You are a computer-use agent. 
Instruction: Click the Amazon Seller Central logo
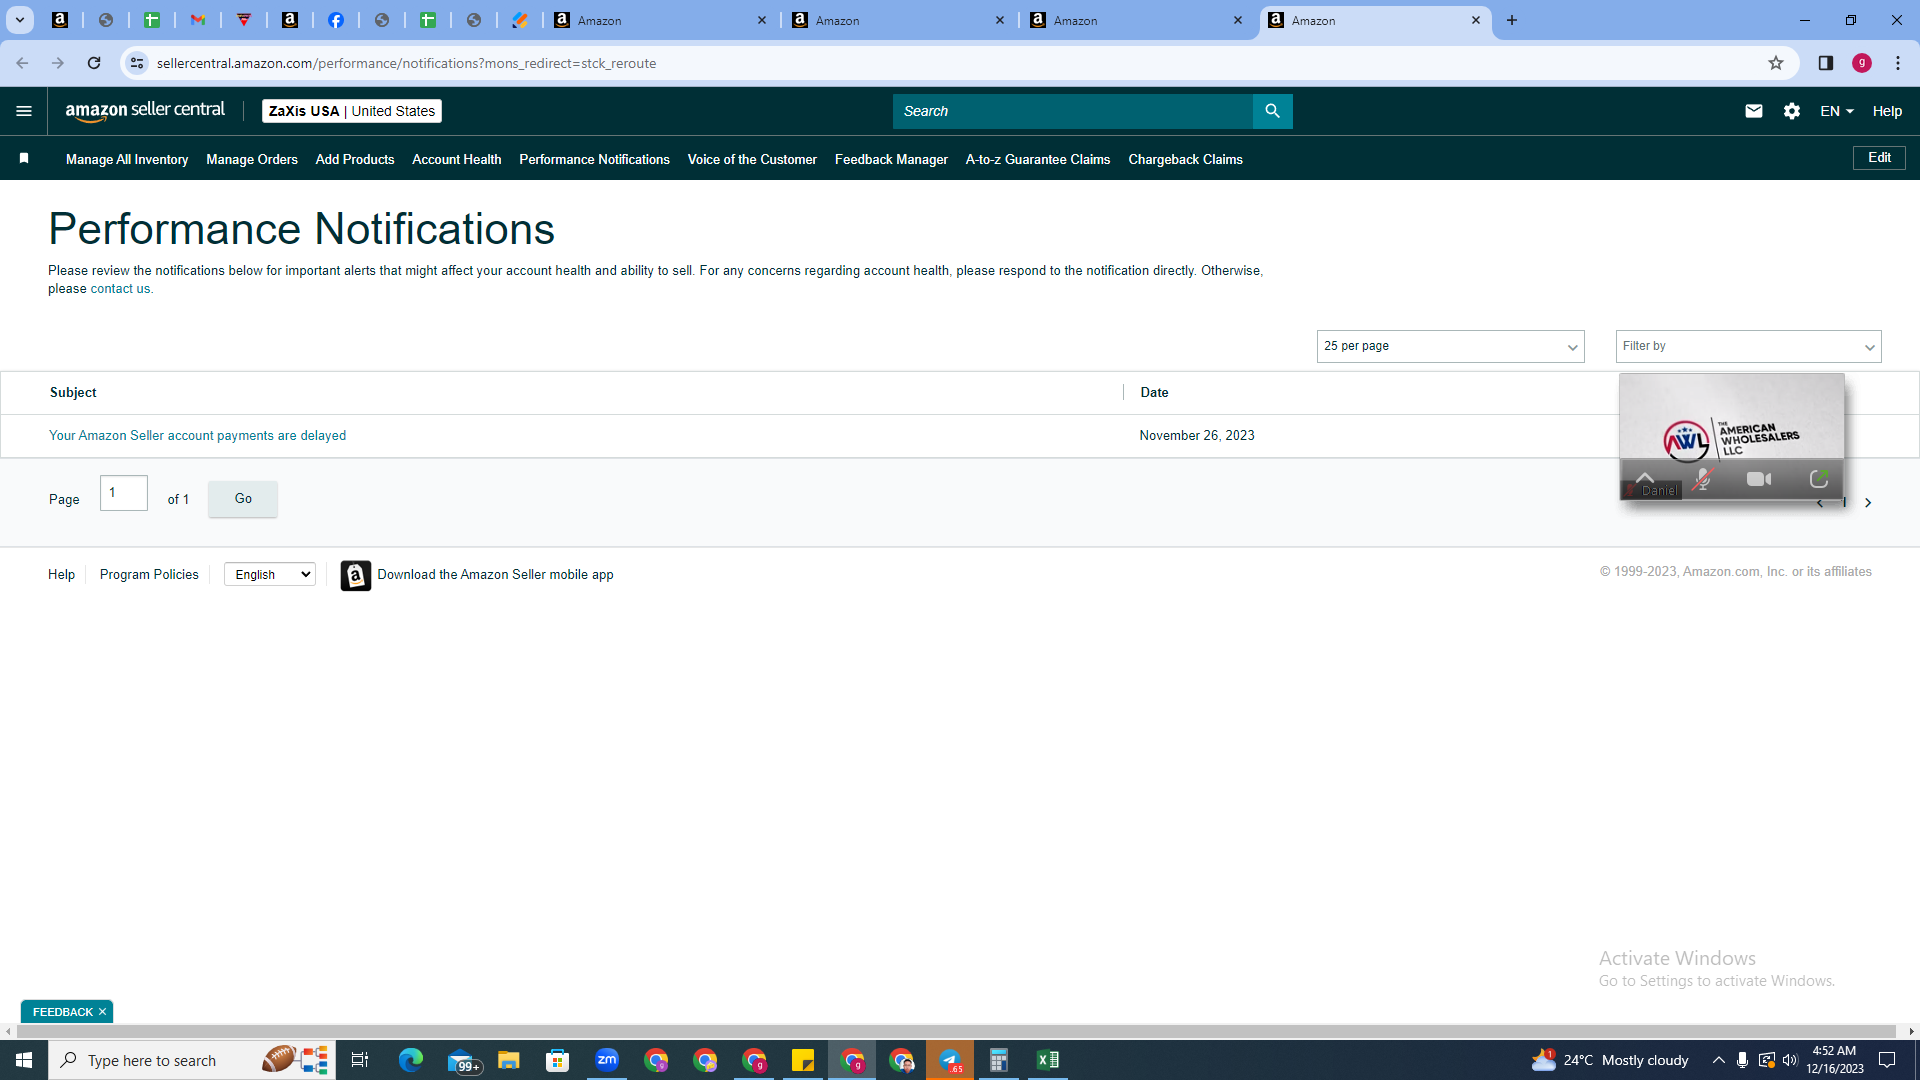145,111
